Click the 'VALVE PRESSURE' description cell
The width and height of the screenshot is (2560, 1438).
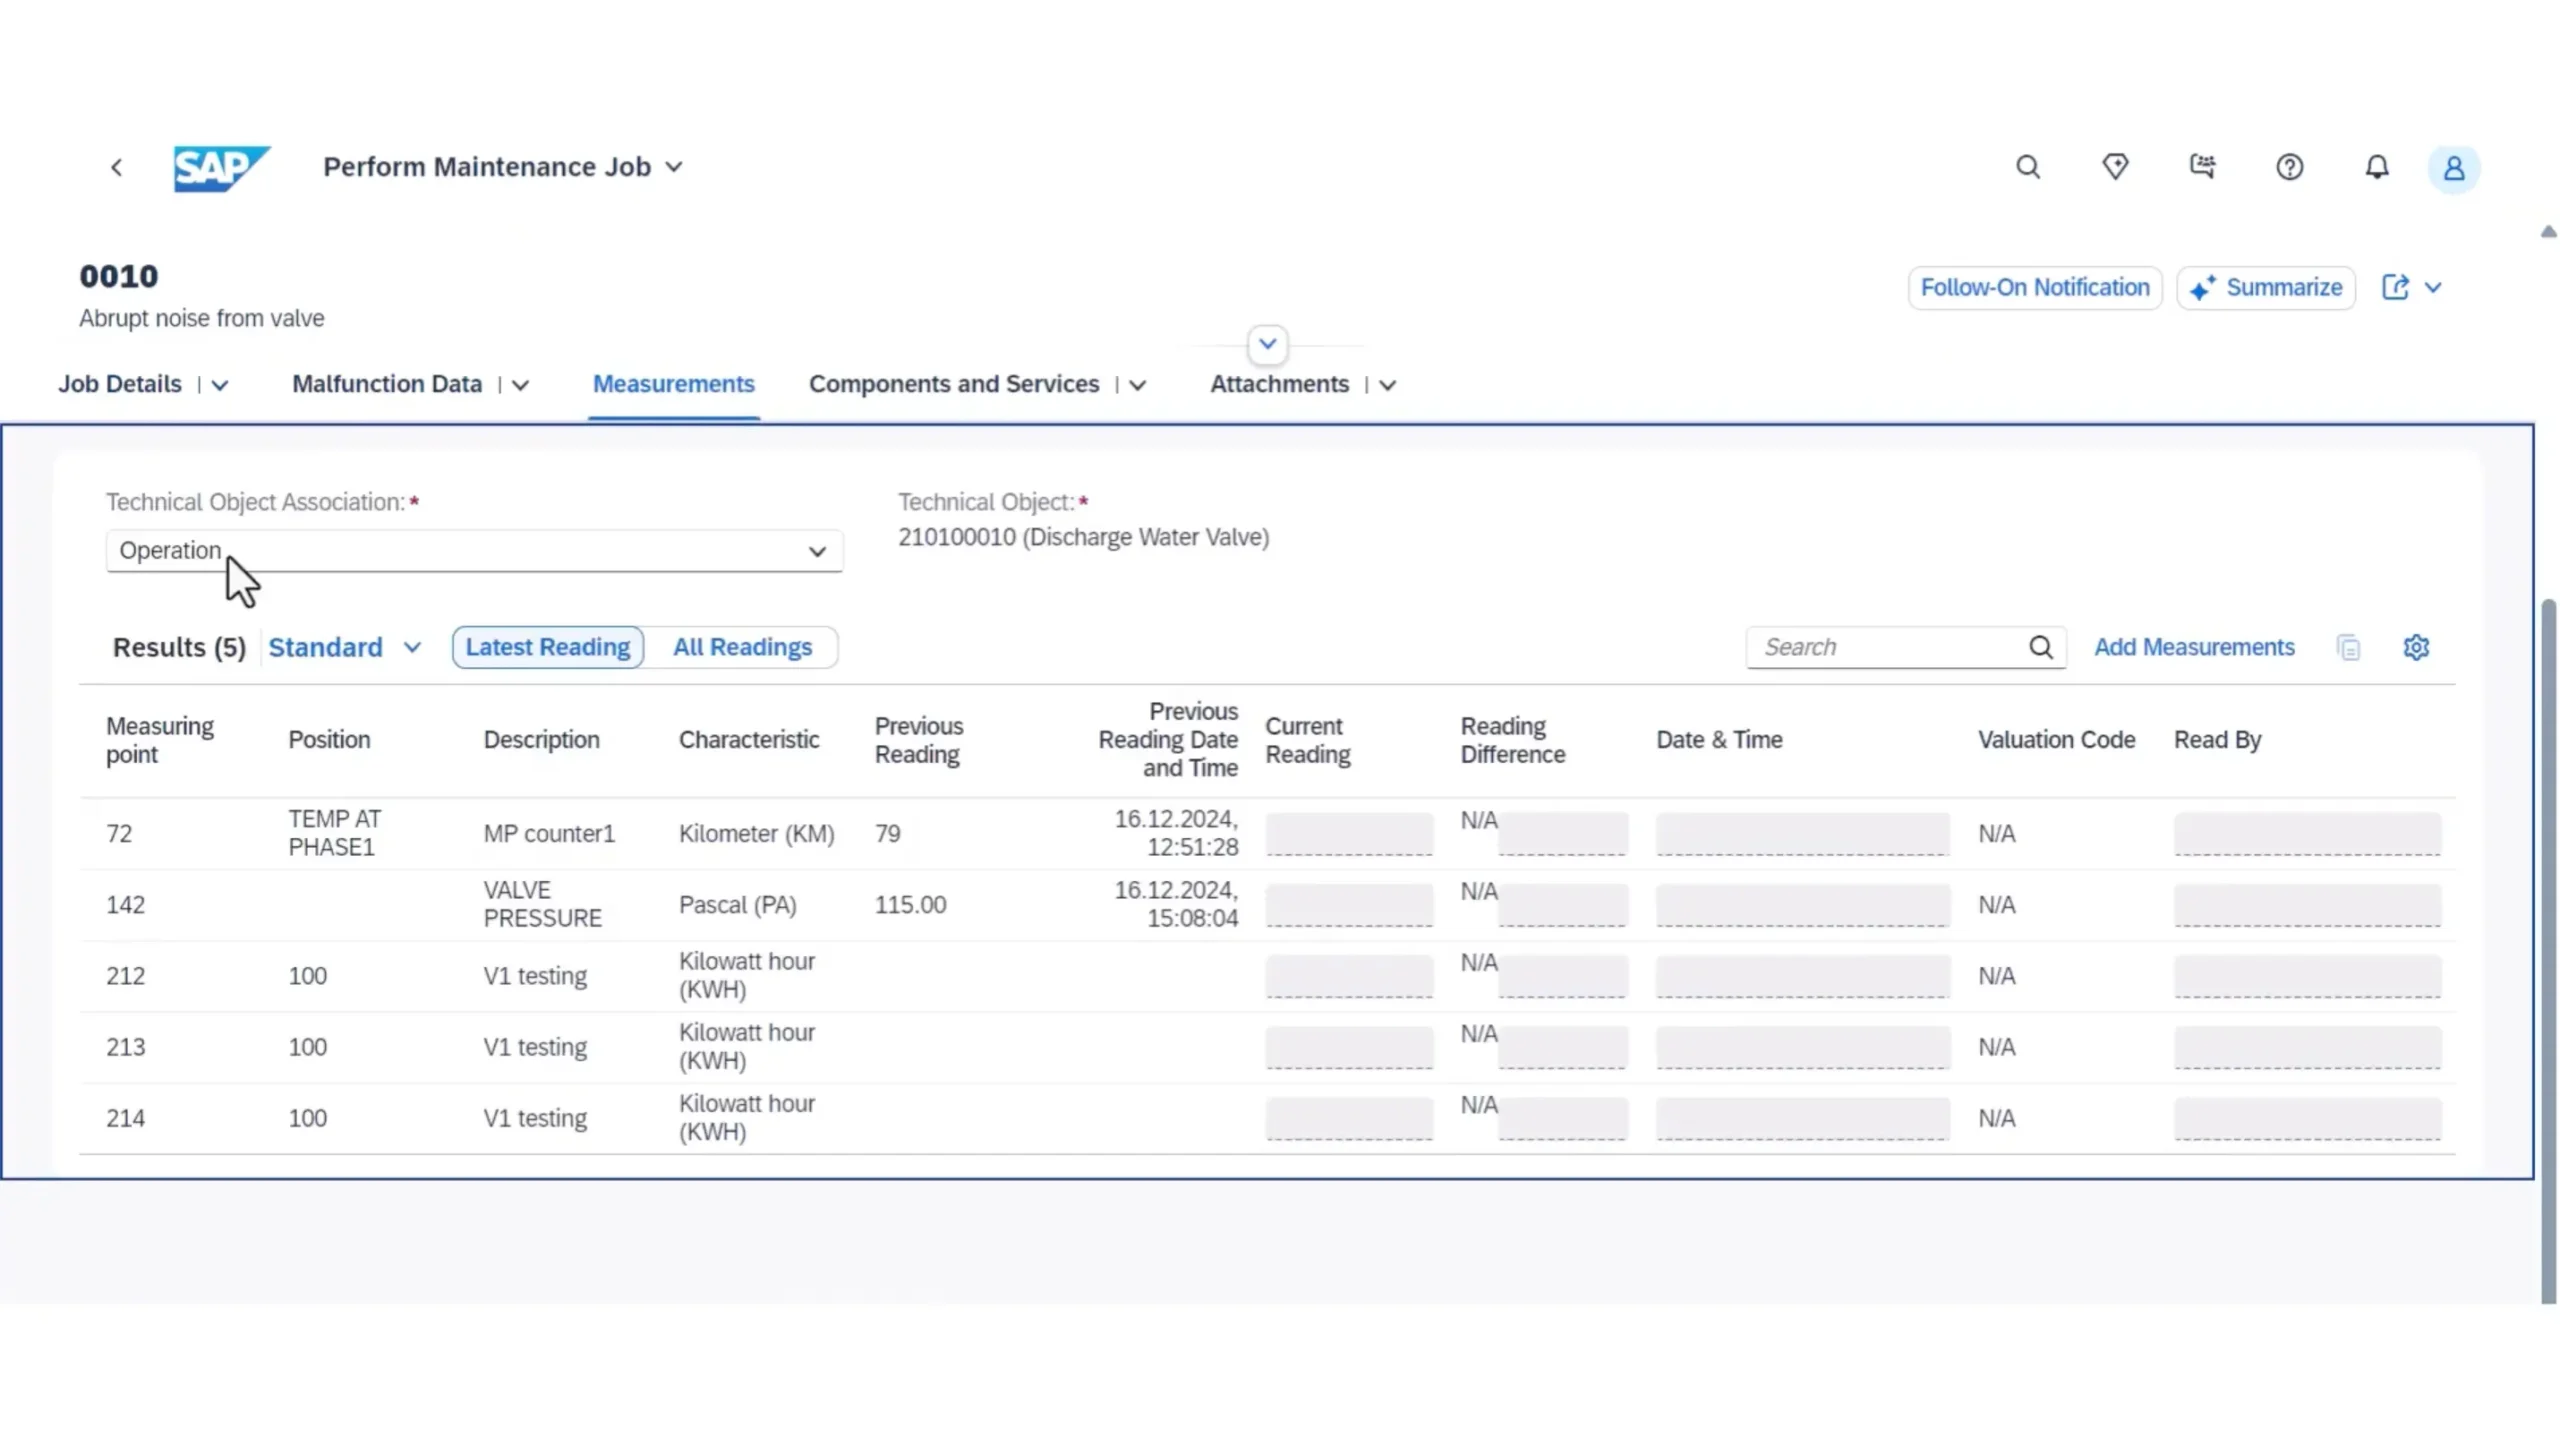(543, 904)
